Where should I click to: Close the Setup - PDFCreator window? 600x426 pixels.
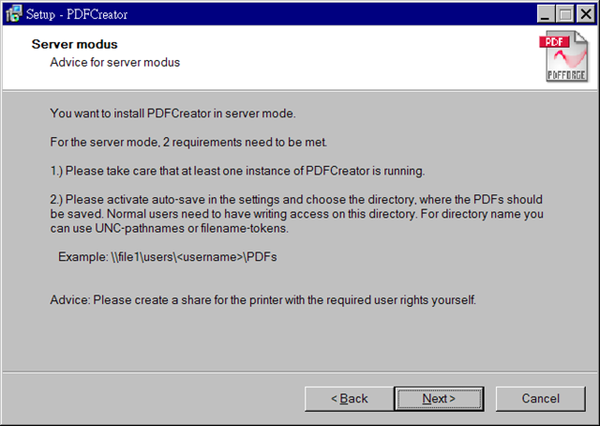[582, 14]
